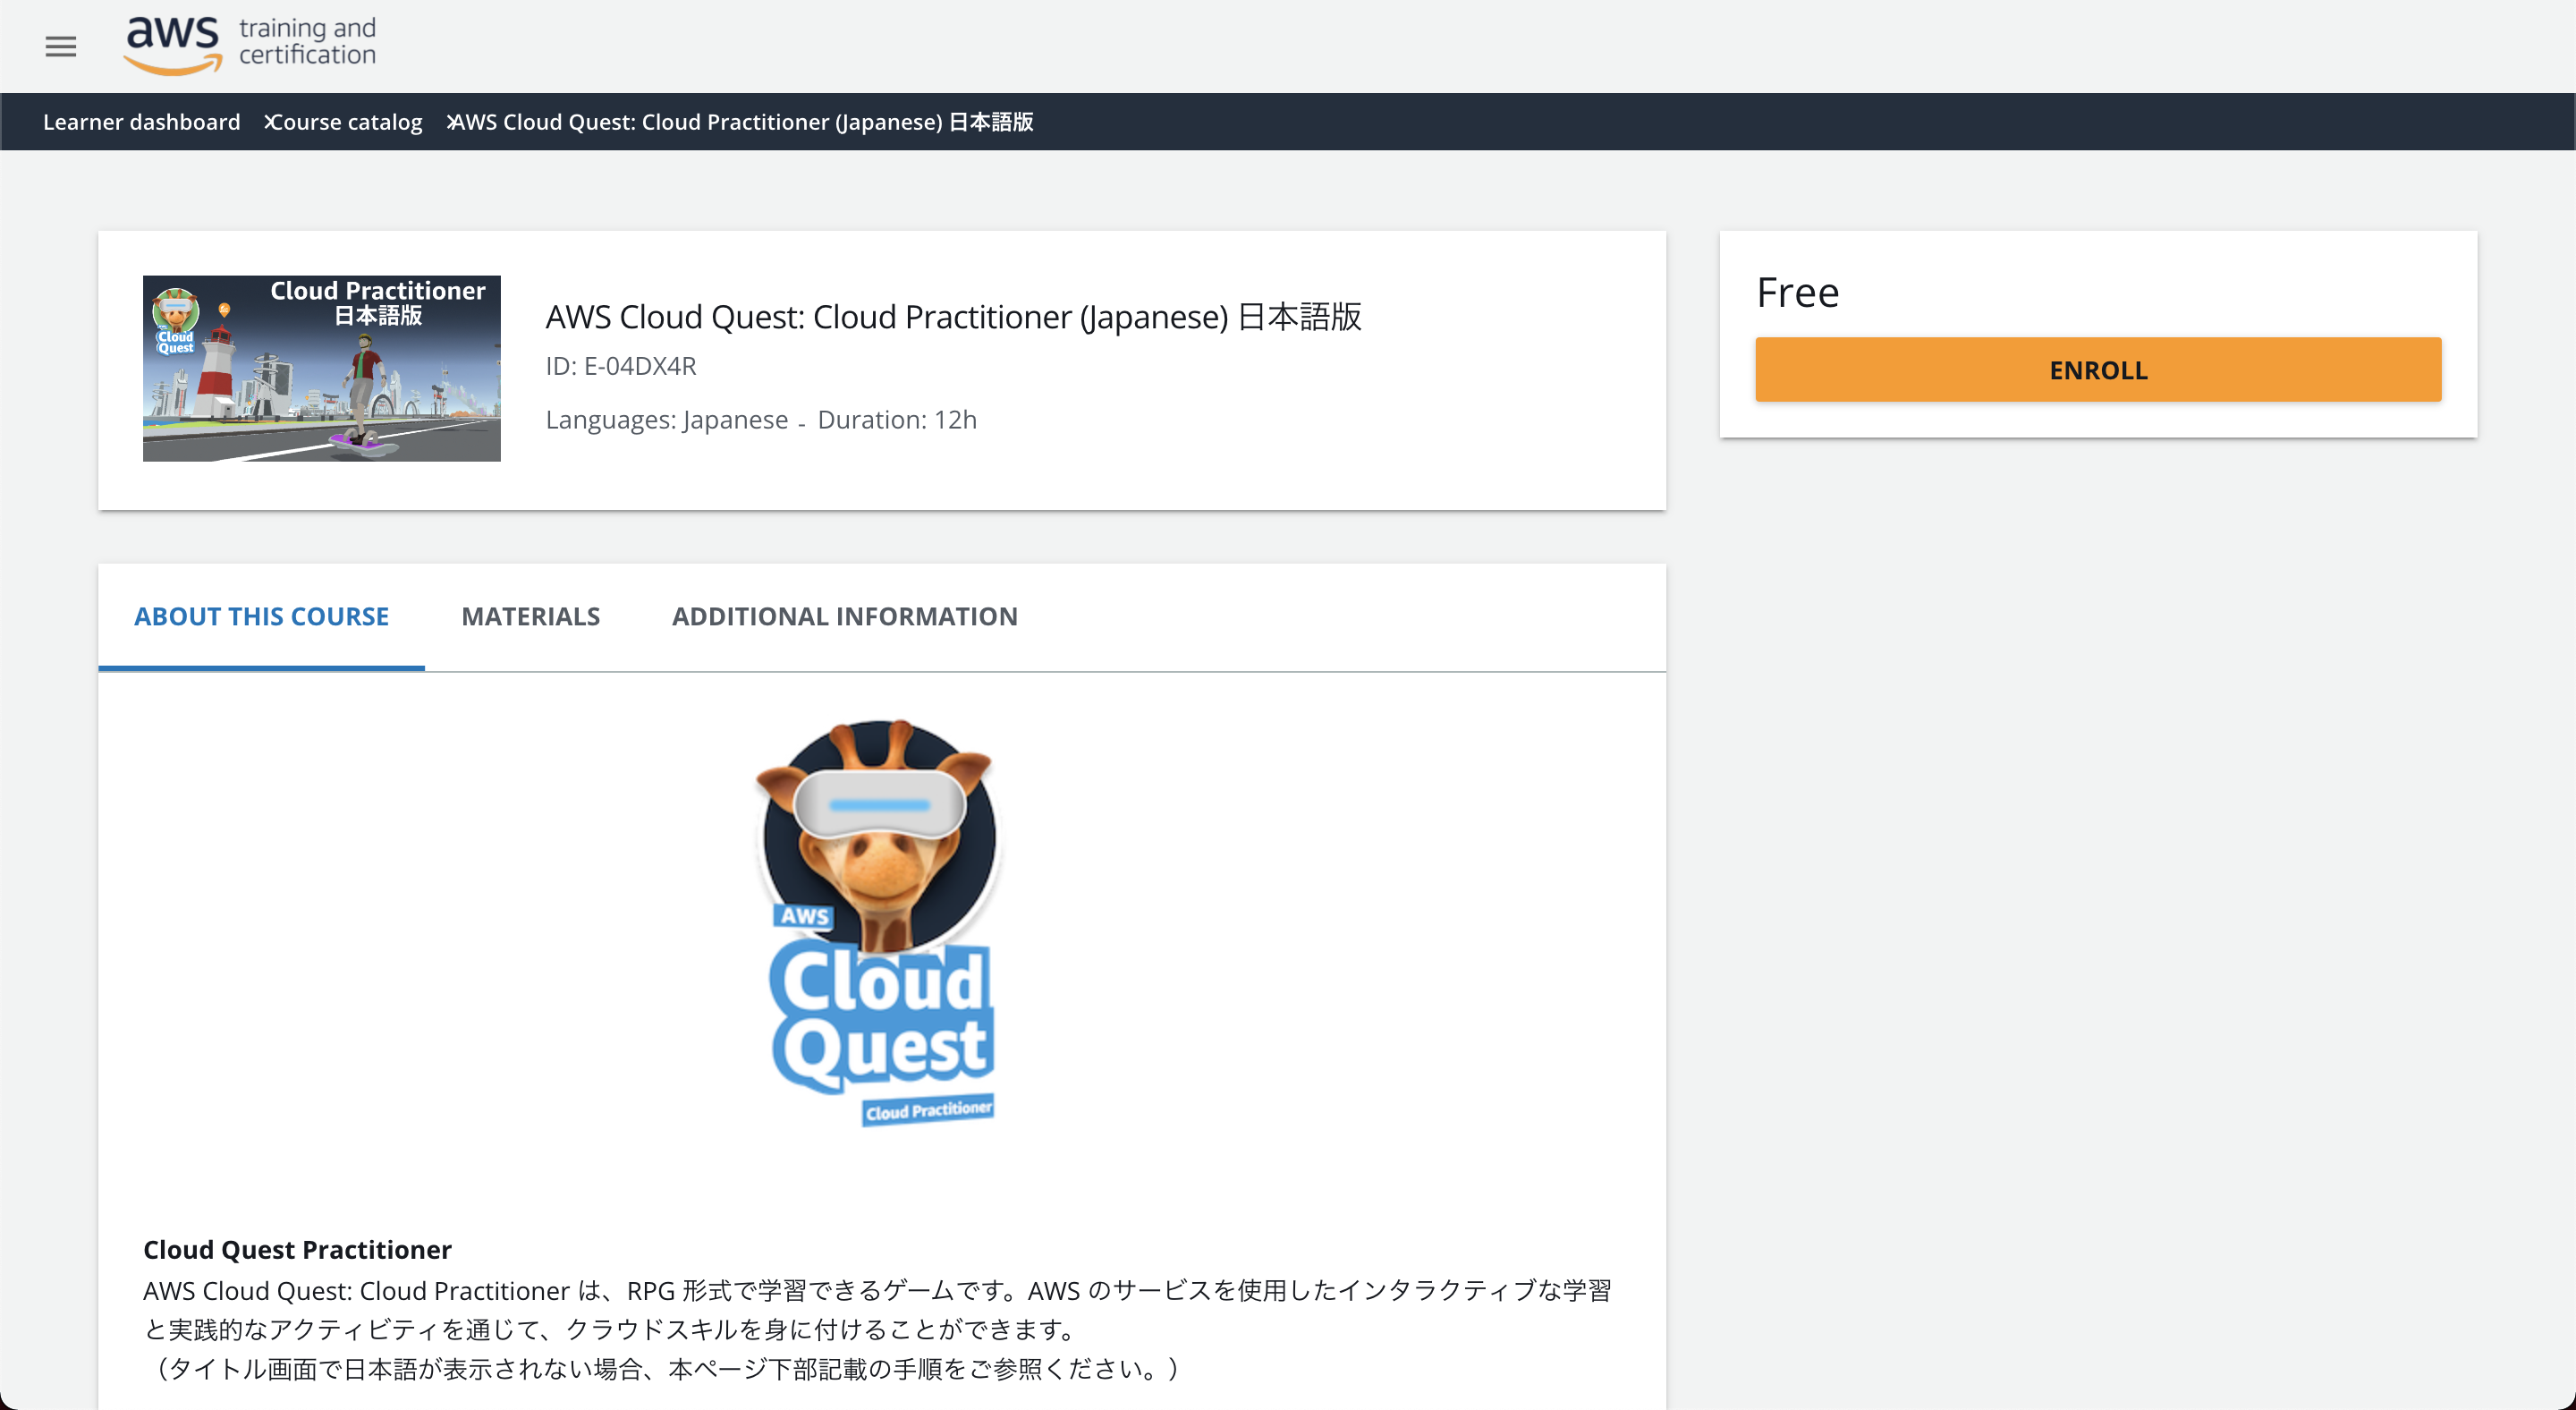
Task: Open the Learner dashboard
Action: tap(141, 122)
